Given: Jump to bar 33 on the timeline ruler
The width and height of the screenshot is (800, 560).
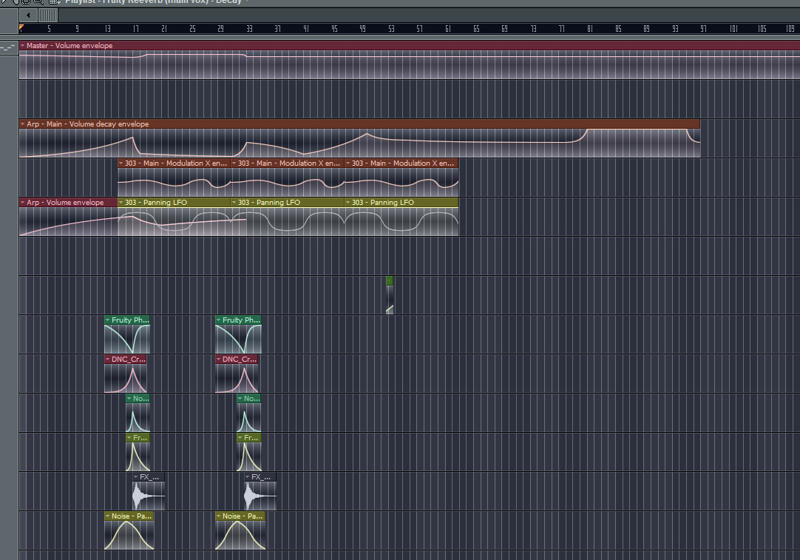Looking at the screenshot, I should [x=248, y=29].
